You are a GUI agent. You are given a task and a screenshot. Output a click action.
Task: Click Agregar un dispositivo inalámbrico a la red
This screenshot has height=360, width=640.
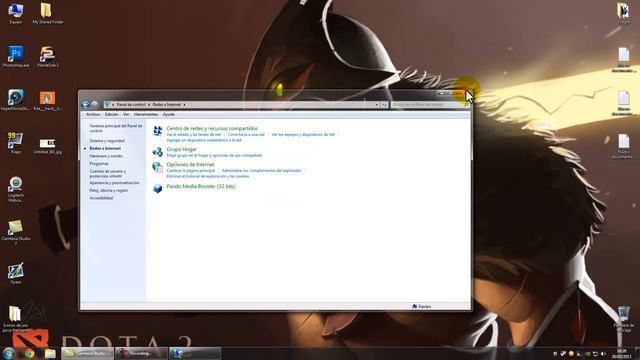click(204, 140)
